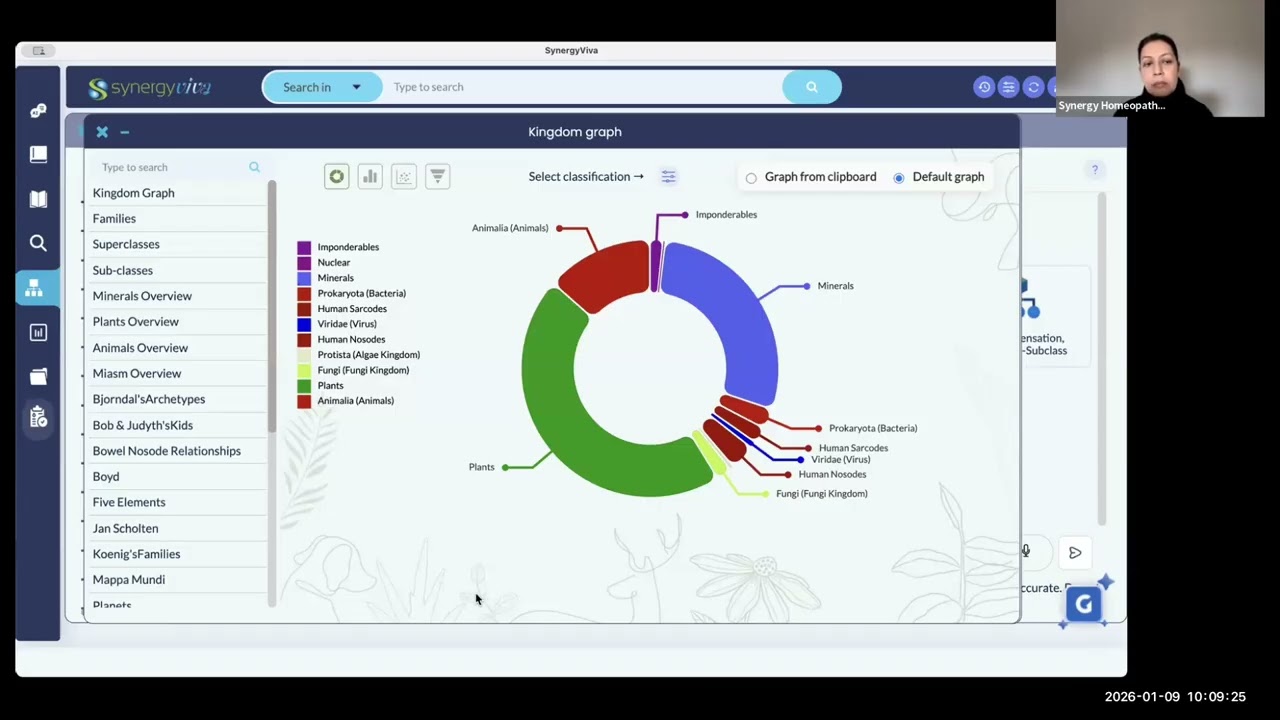
Task: Switch to bar chart view
Action: pyautogui.click(x=370, y=177)
